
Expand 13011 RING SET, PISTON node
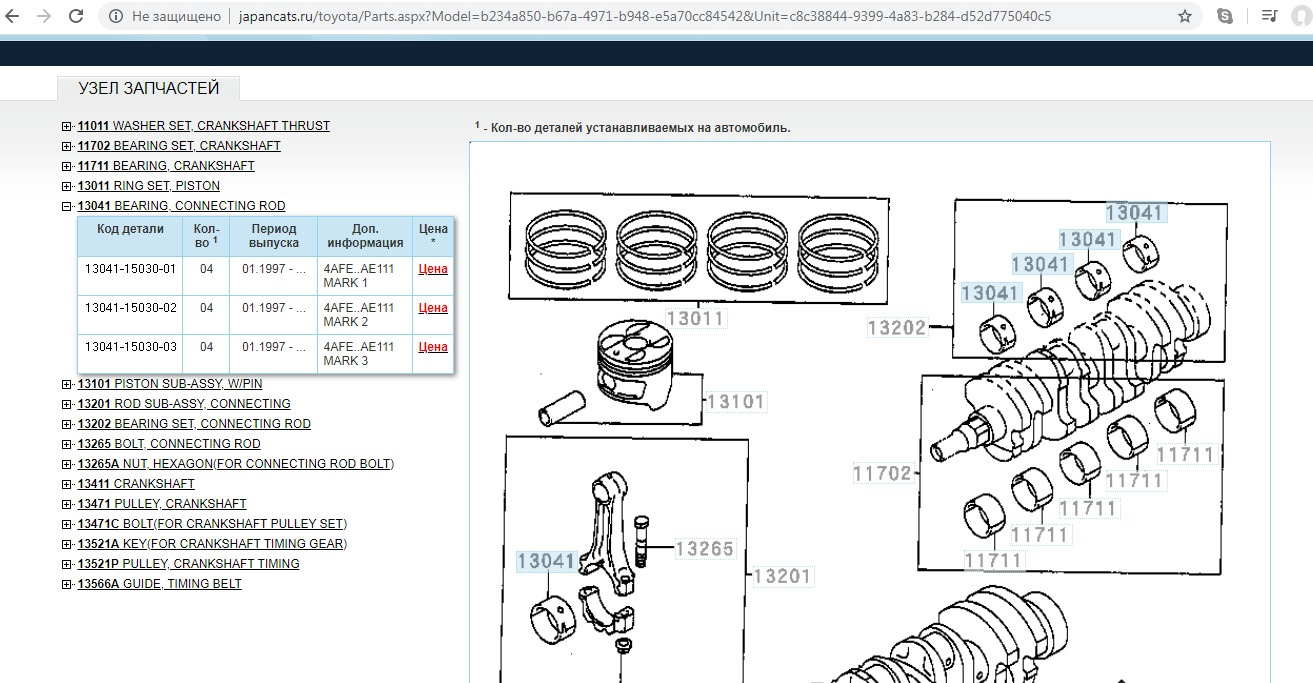coord(67,186)
